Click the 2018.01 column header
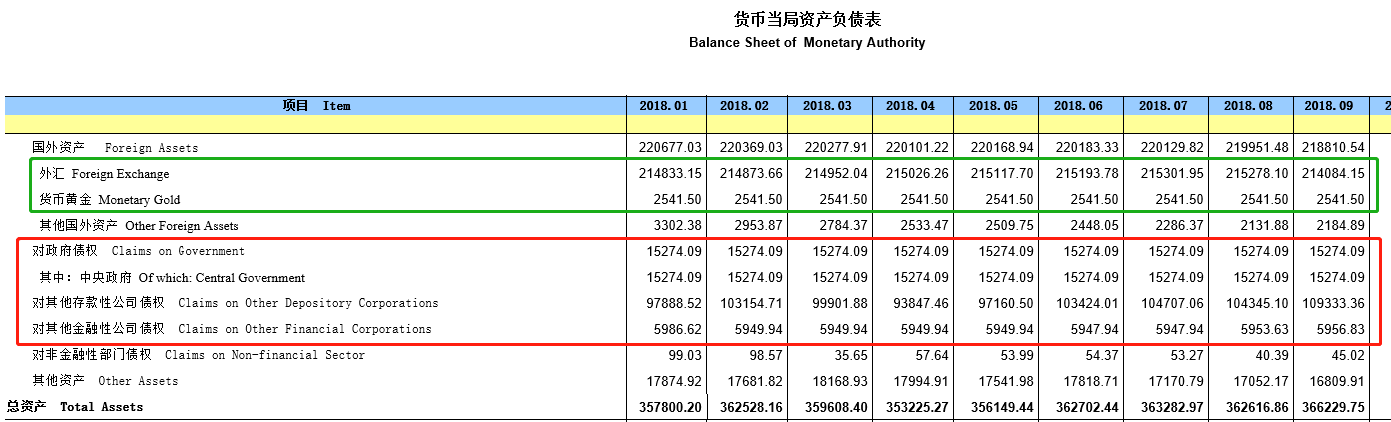The image size is (1391, 422). click(x=663, y=106)
